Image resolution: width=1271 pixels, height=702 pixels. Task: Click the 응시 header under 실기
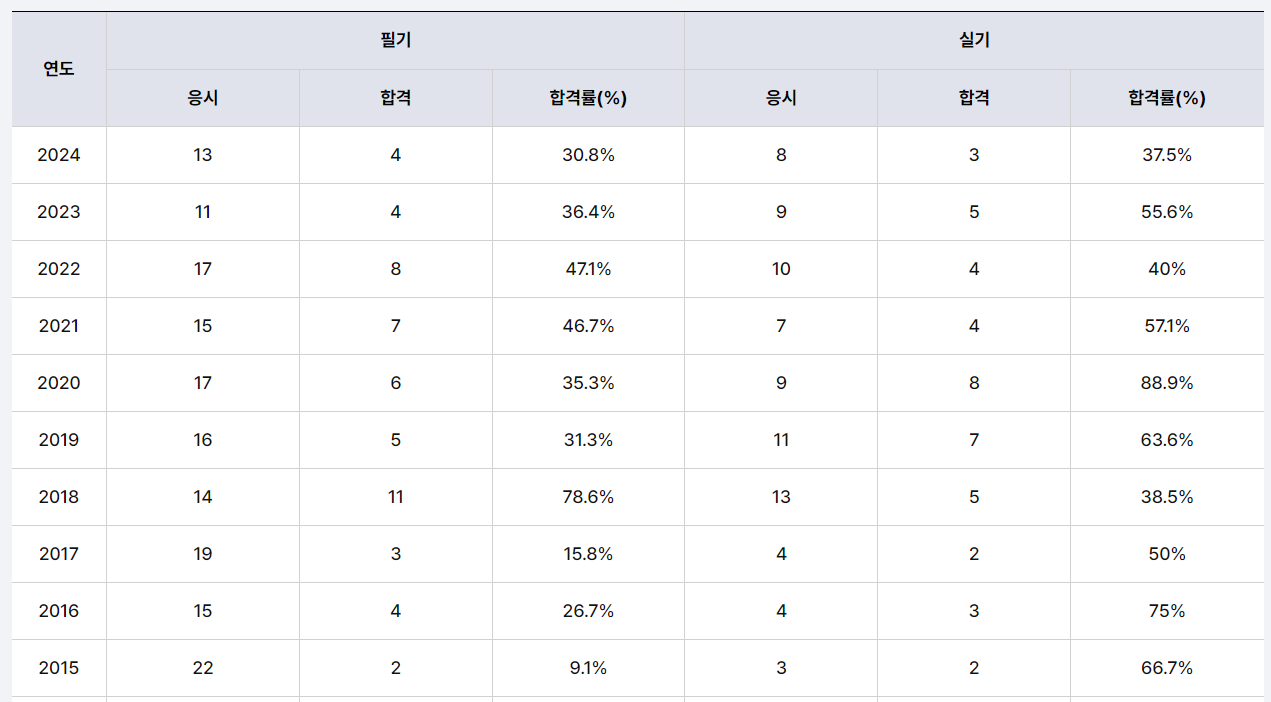click(781, 98)
